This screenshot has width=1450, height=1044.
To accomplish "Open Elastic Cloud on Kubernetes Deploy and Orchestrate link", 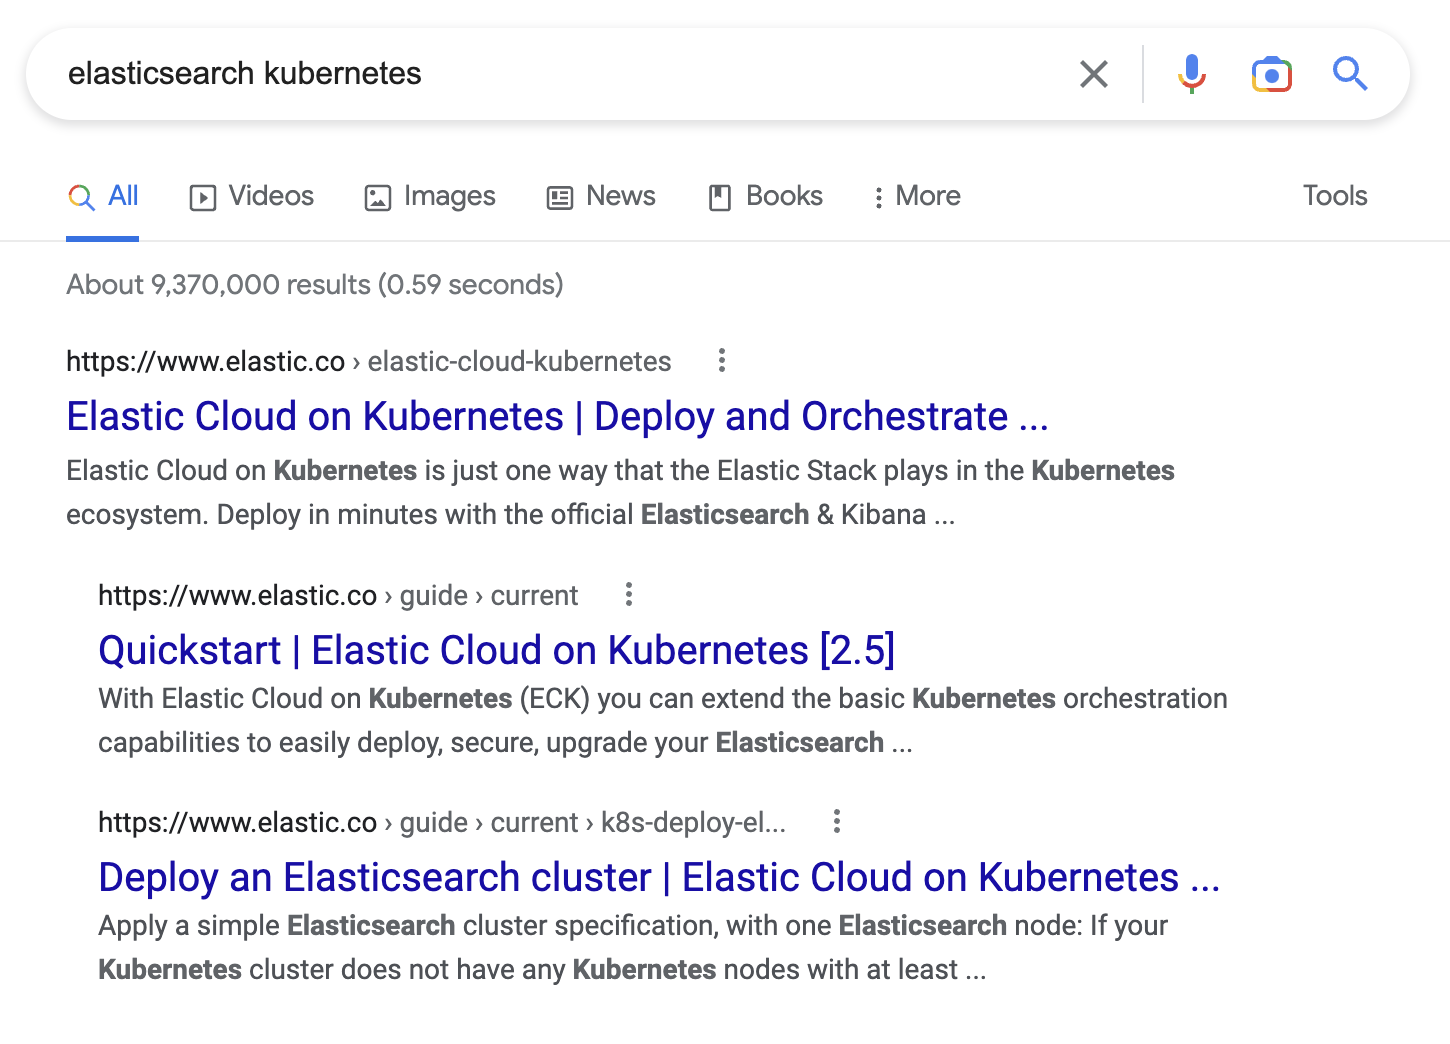I will (x=557, y=416).
